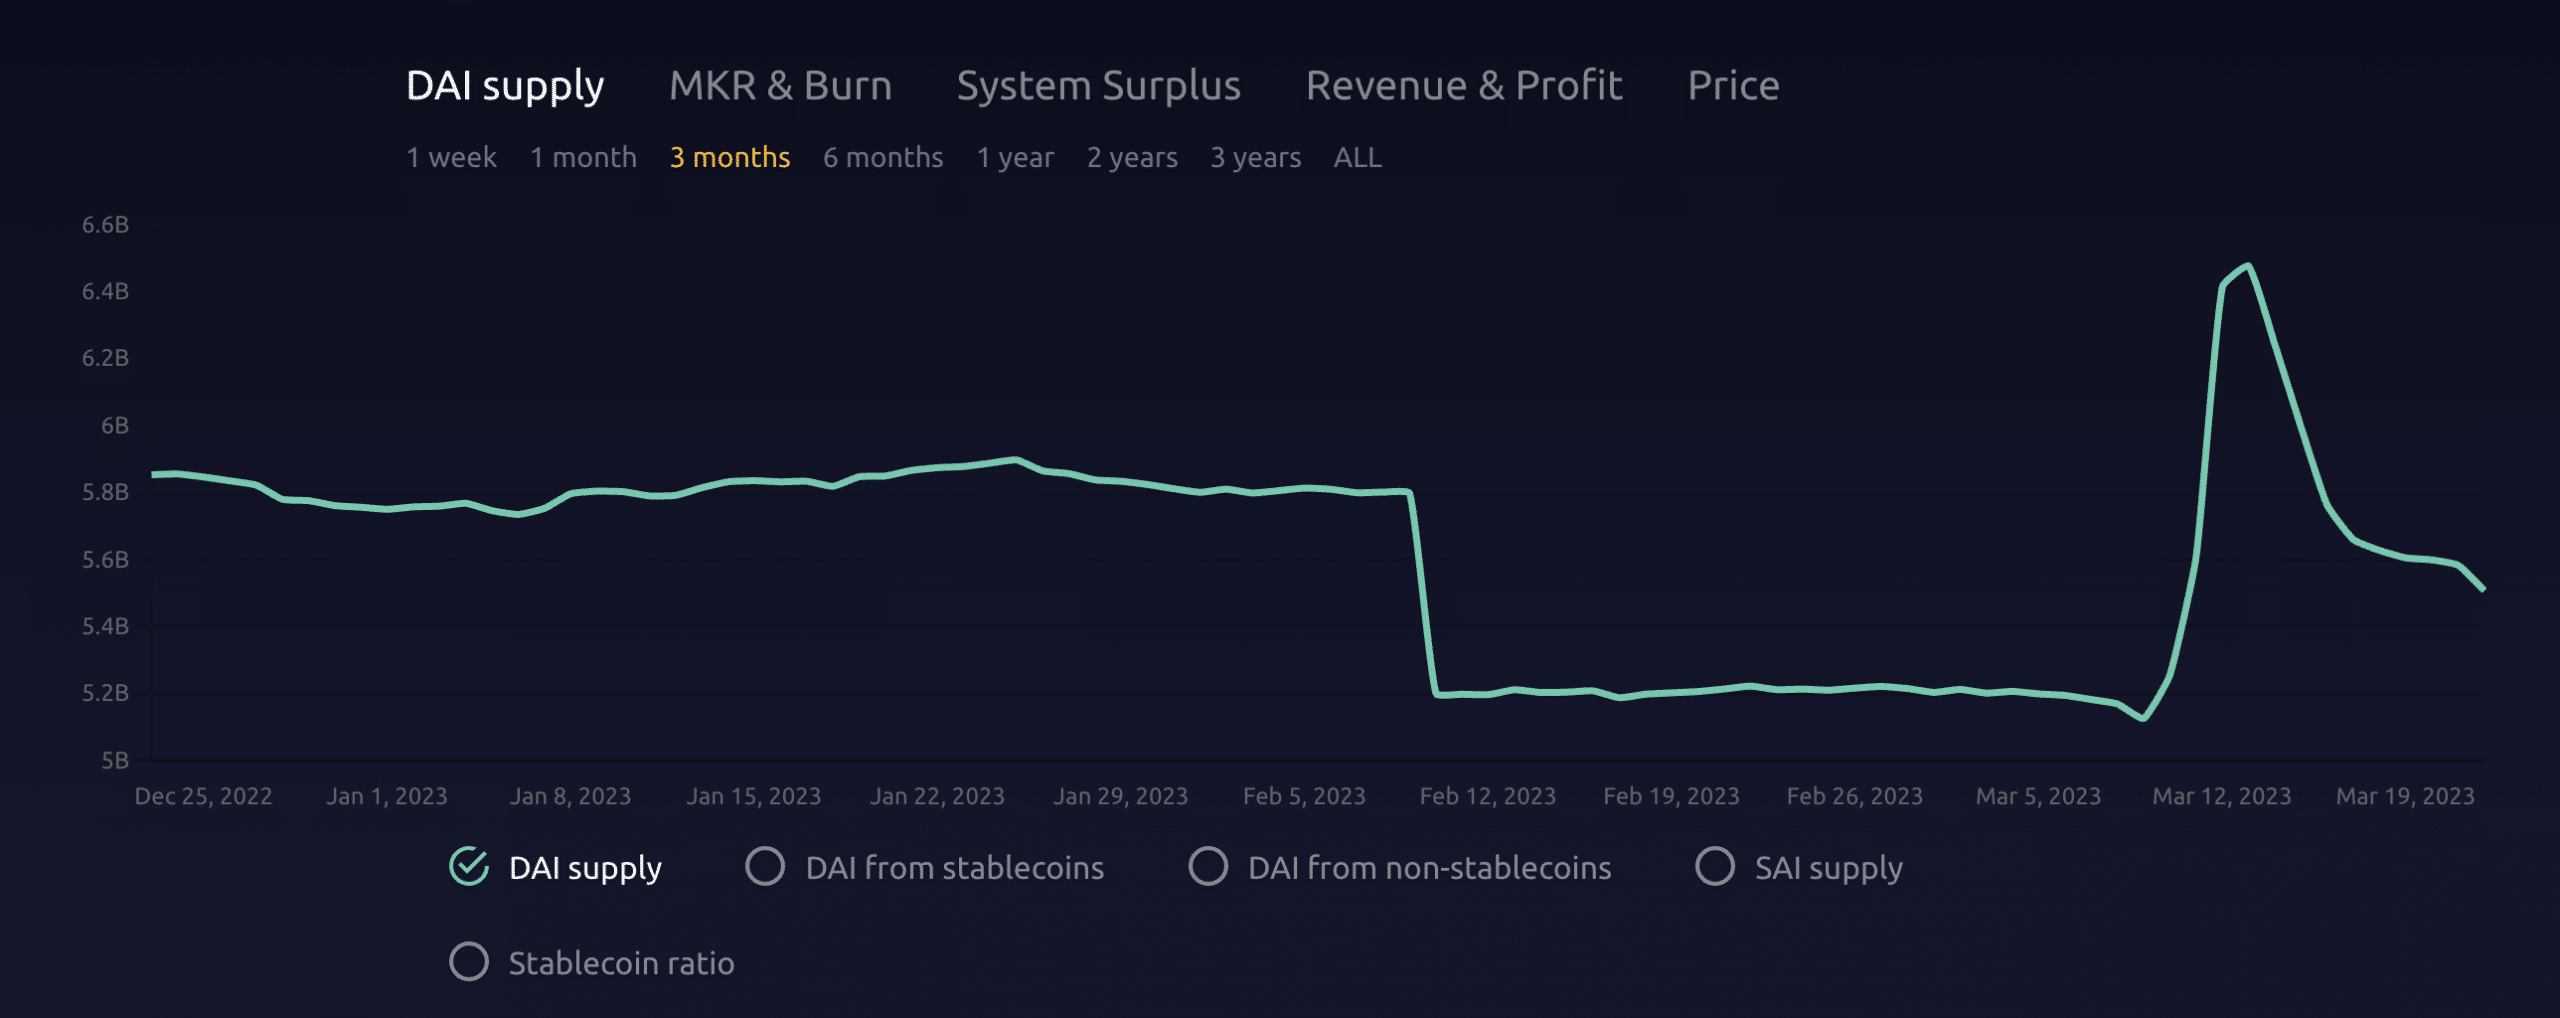Click the Feb 26, 2023 axis label
2560x1018 pixels.
click(1854, 796)
